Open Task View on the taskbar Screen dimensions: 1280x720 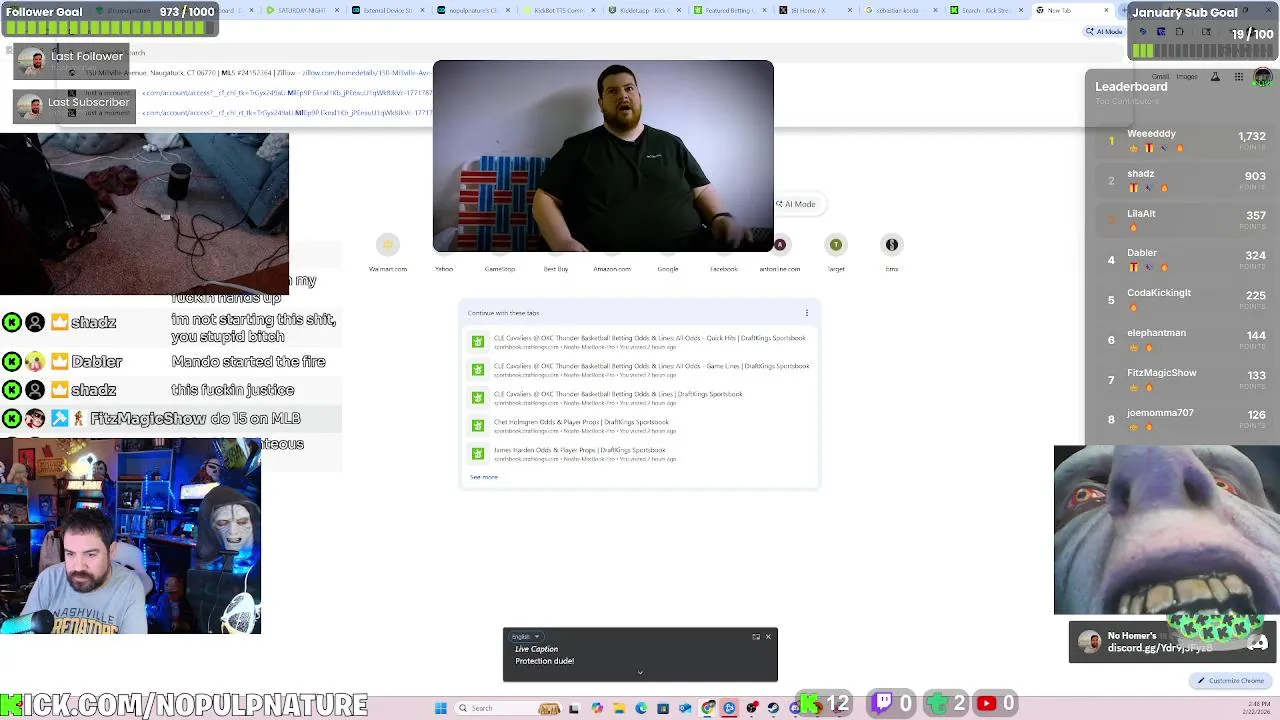pyautogui.click(x=574, y=708)
